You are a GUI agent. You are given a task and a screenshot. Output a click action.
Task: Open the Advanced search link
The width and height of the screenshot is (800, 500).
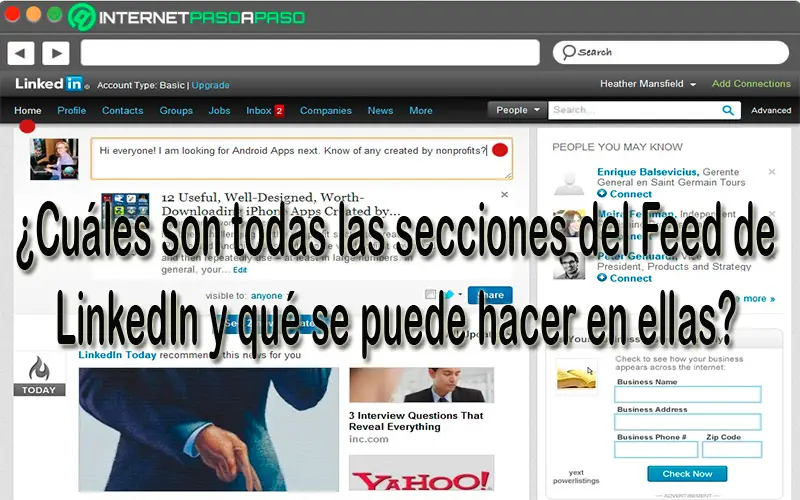pos(770,110)
